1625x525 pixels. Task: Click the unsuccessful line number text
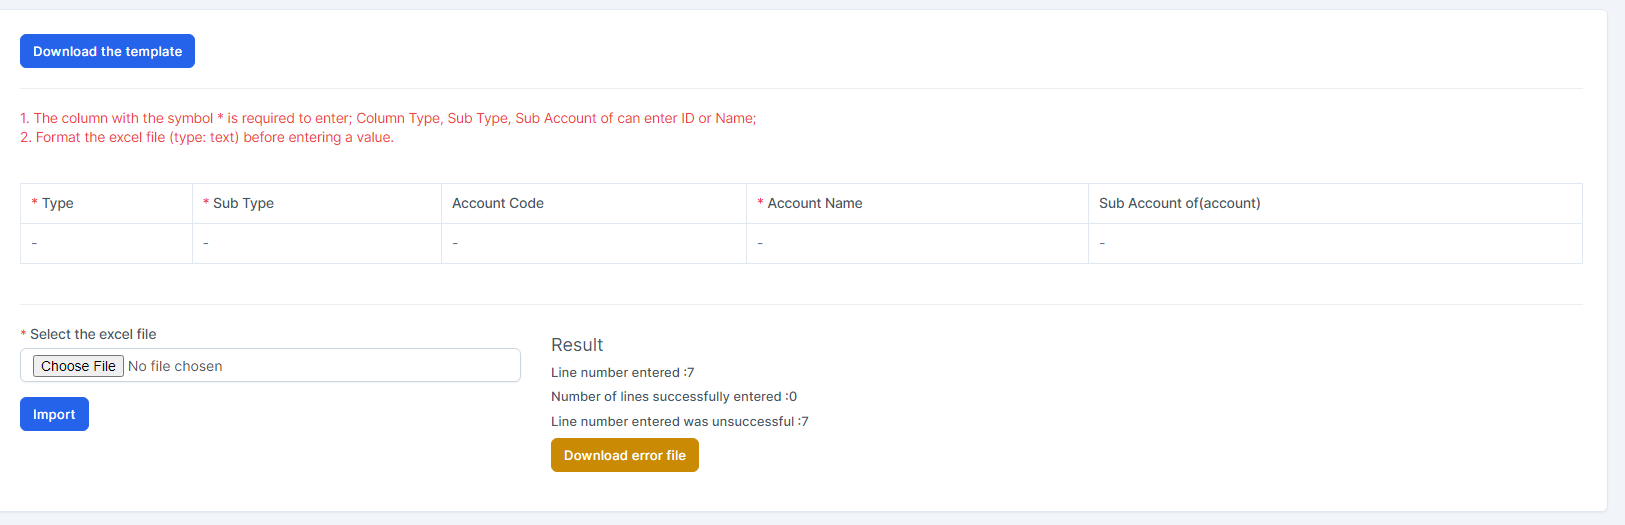[x=679, y=422]
